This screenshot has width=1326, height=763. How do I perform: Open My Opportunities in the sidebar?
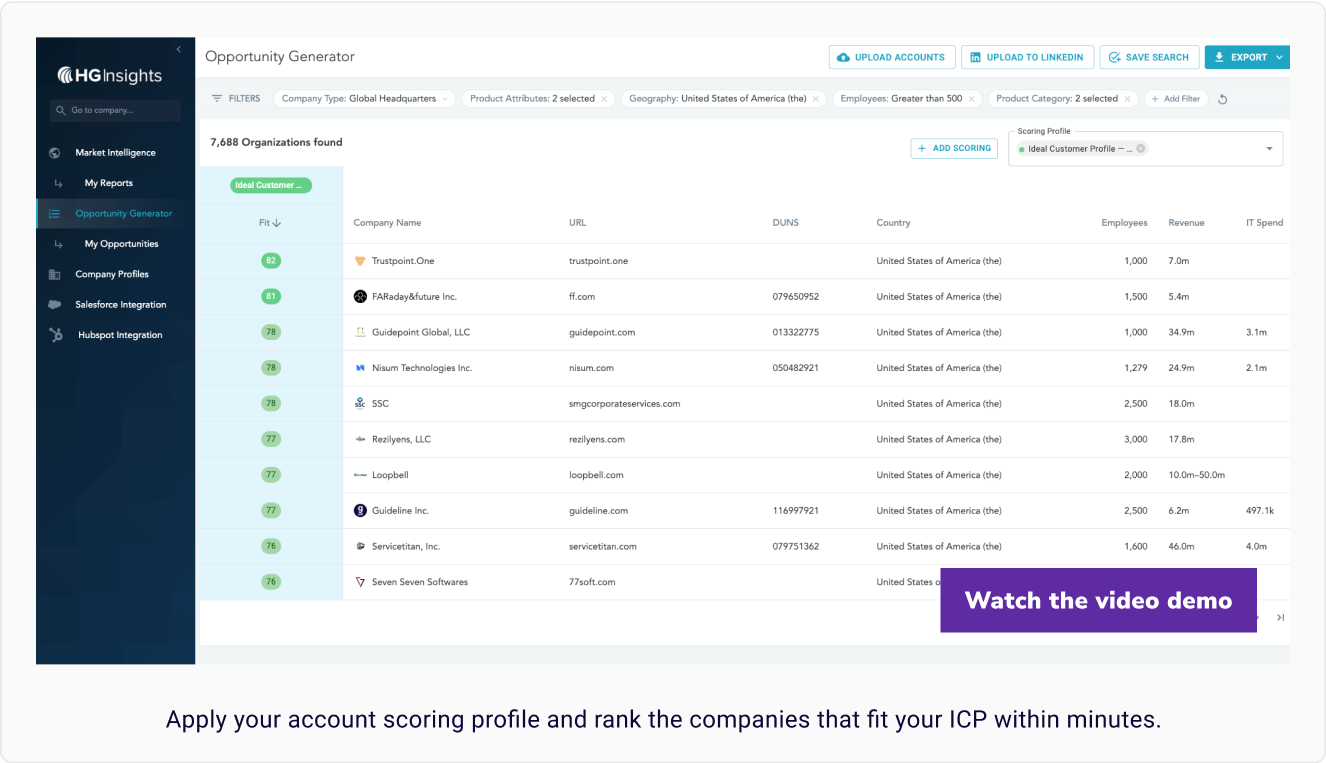pos(121,244)
